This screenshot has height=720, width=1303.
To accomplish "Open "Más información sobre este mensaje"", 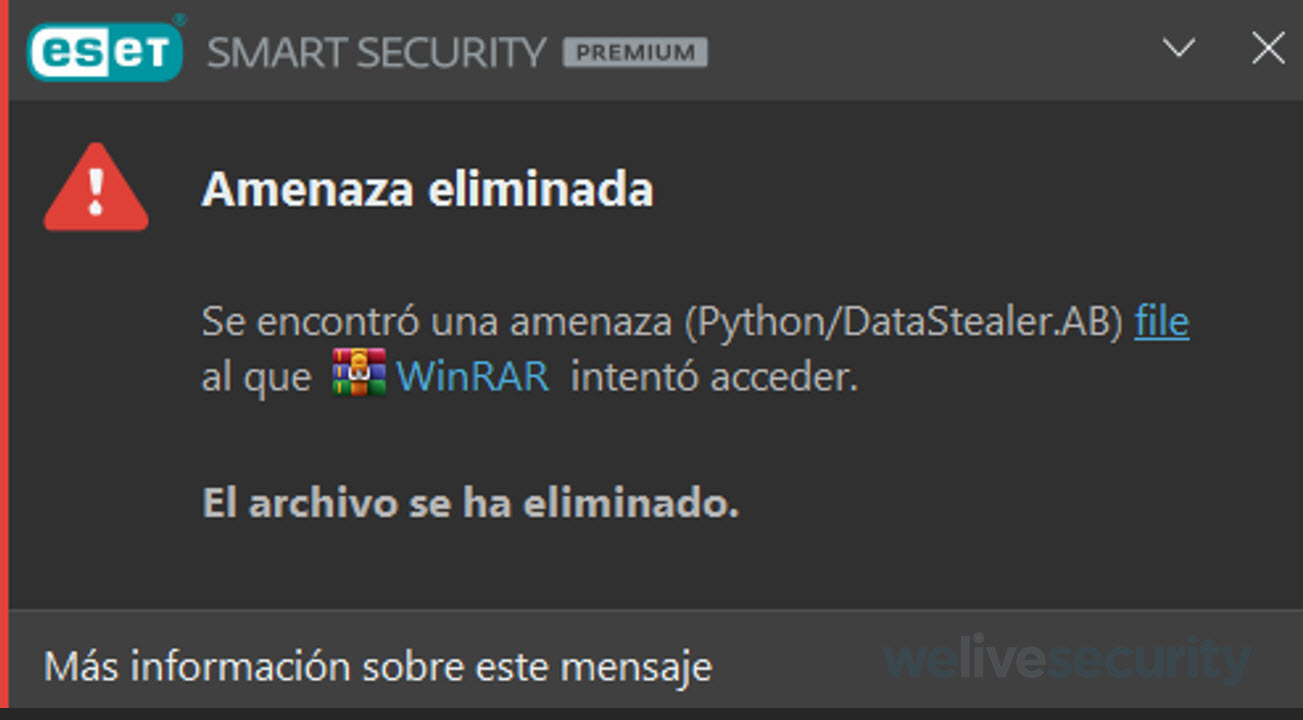I will click(378, 666).
